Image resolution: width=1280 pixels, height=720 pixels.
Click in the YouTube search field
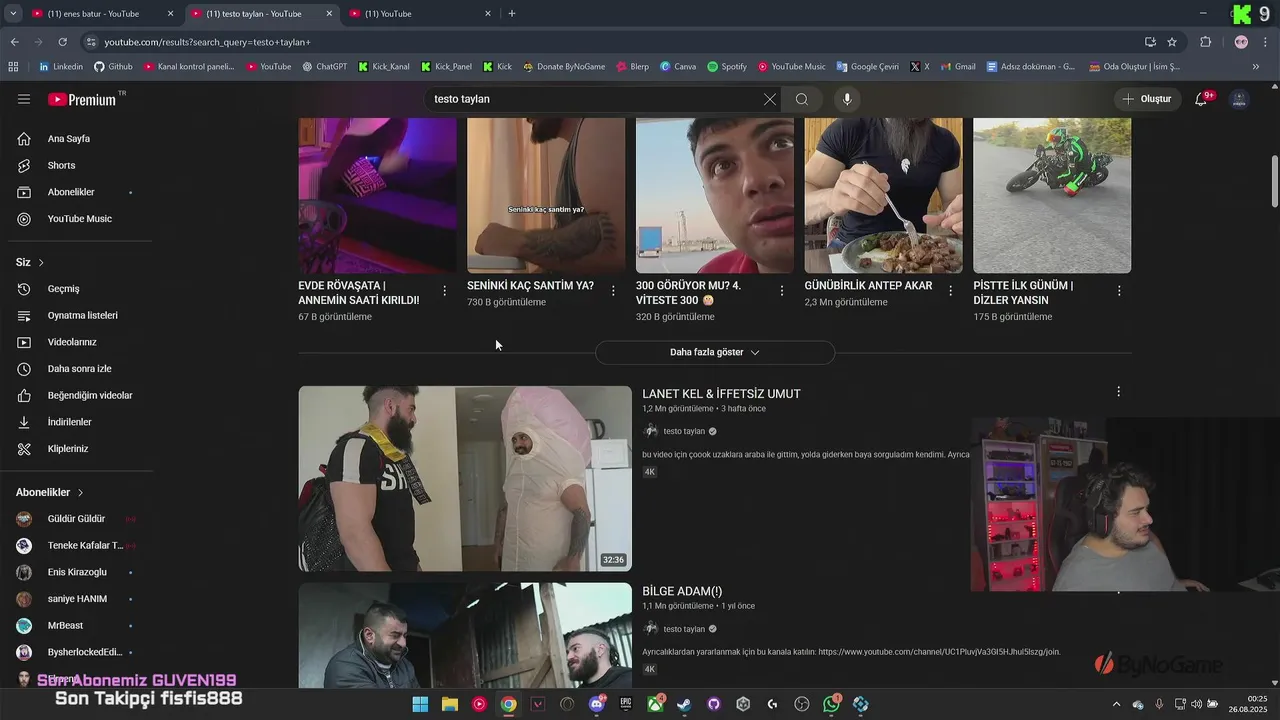(595, 99)
